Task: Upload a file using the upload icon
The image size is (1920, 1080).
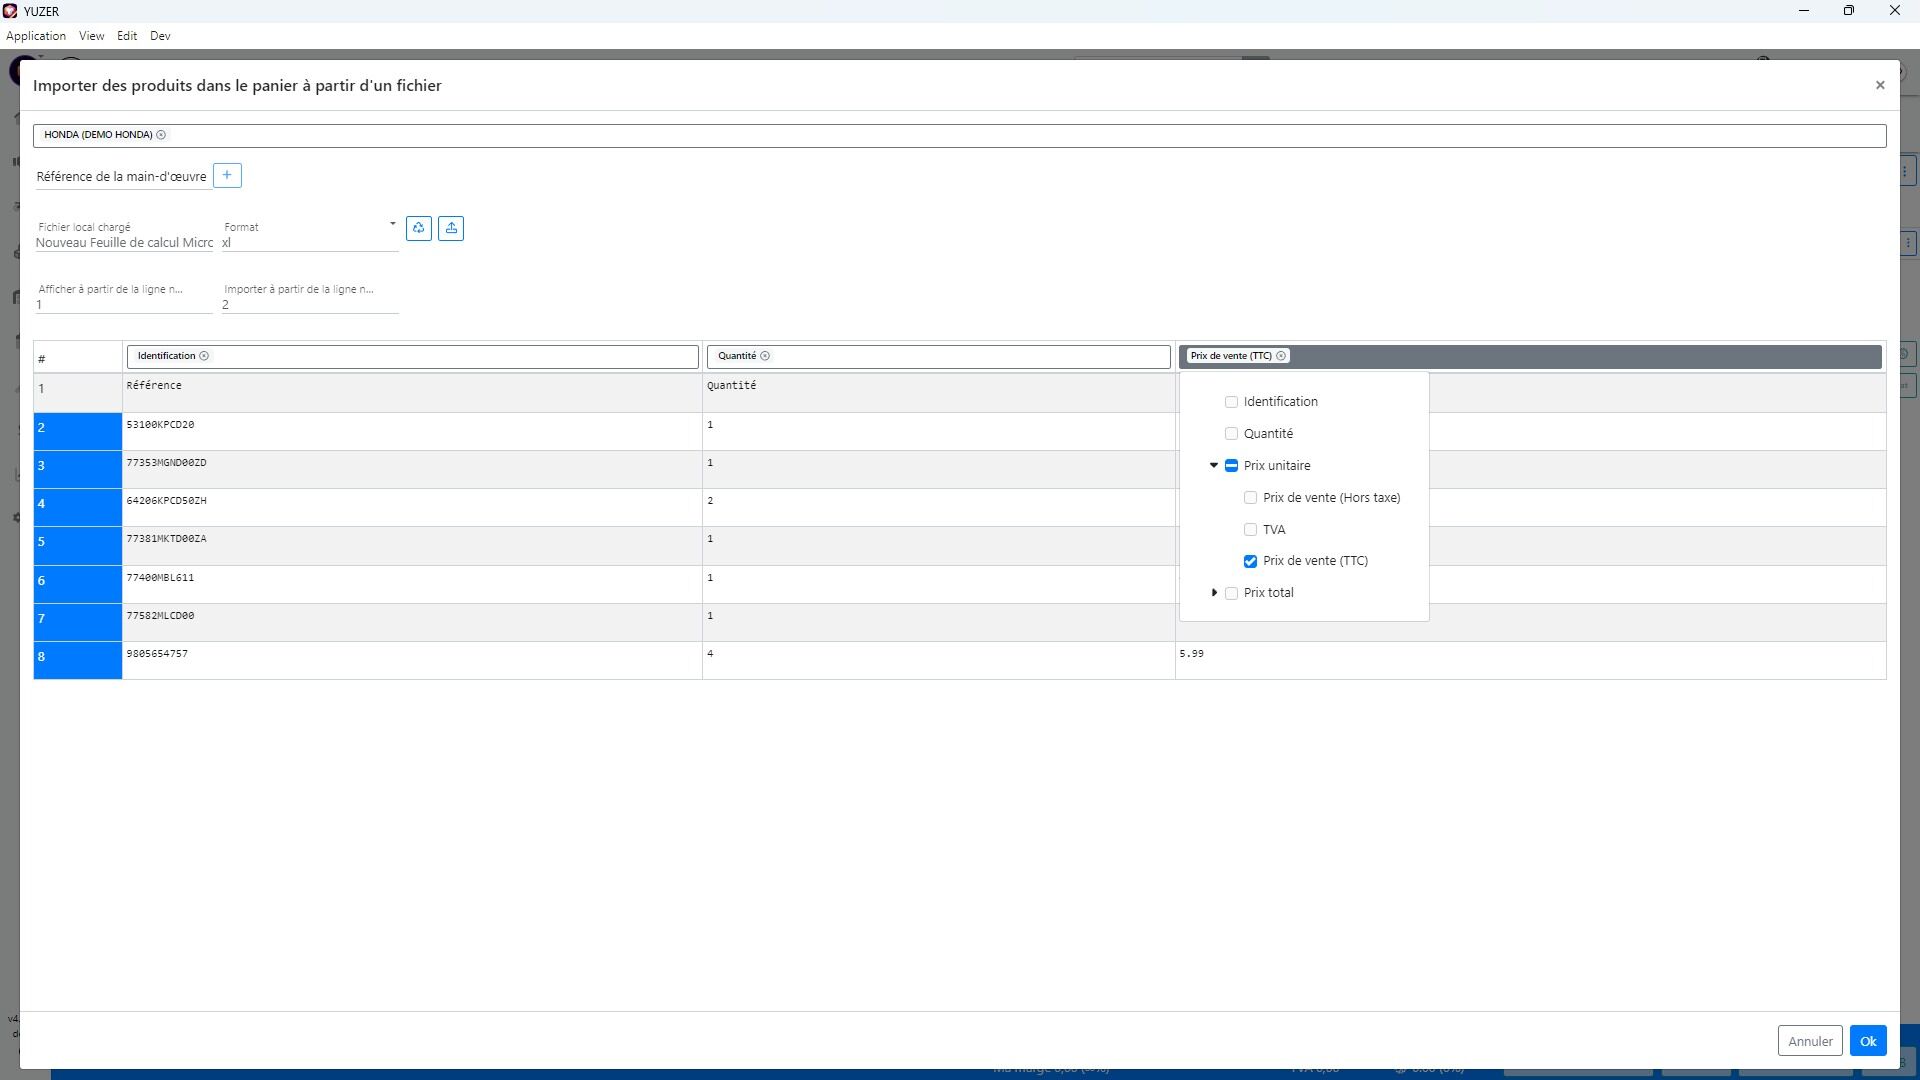Action: pos(451,229)
